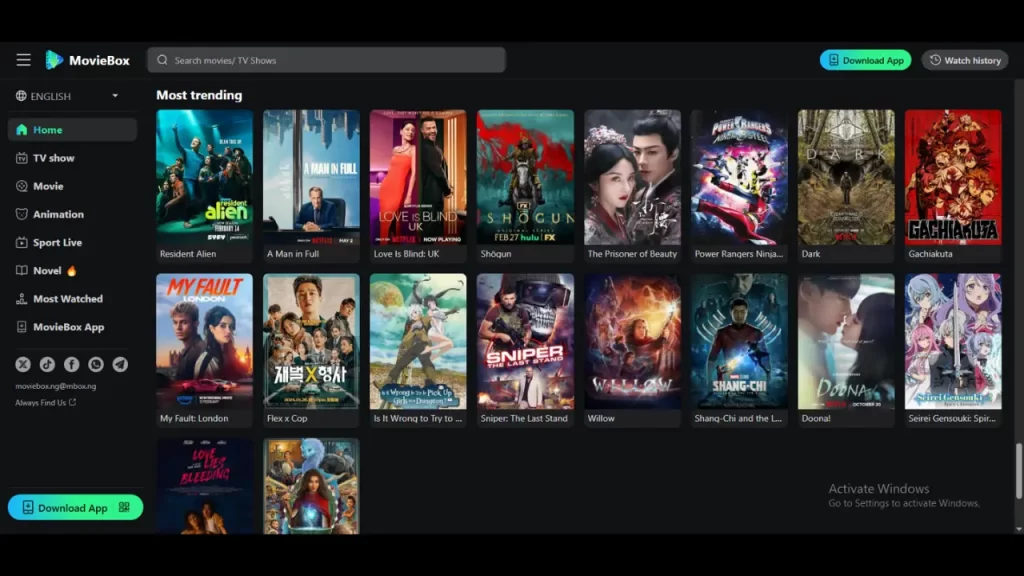
Task: Open the Love Is Blind: UK poster
Action: click(x=418, y=178)
